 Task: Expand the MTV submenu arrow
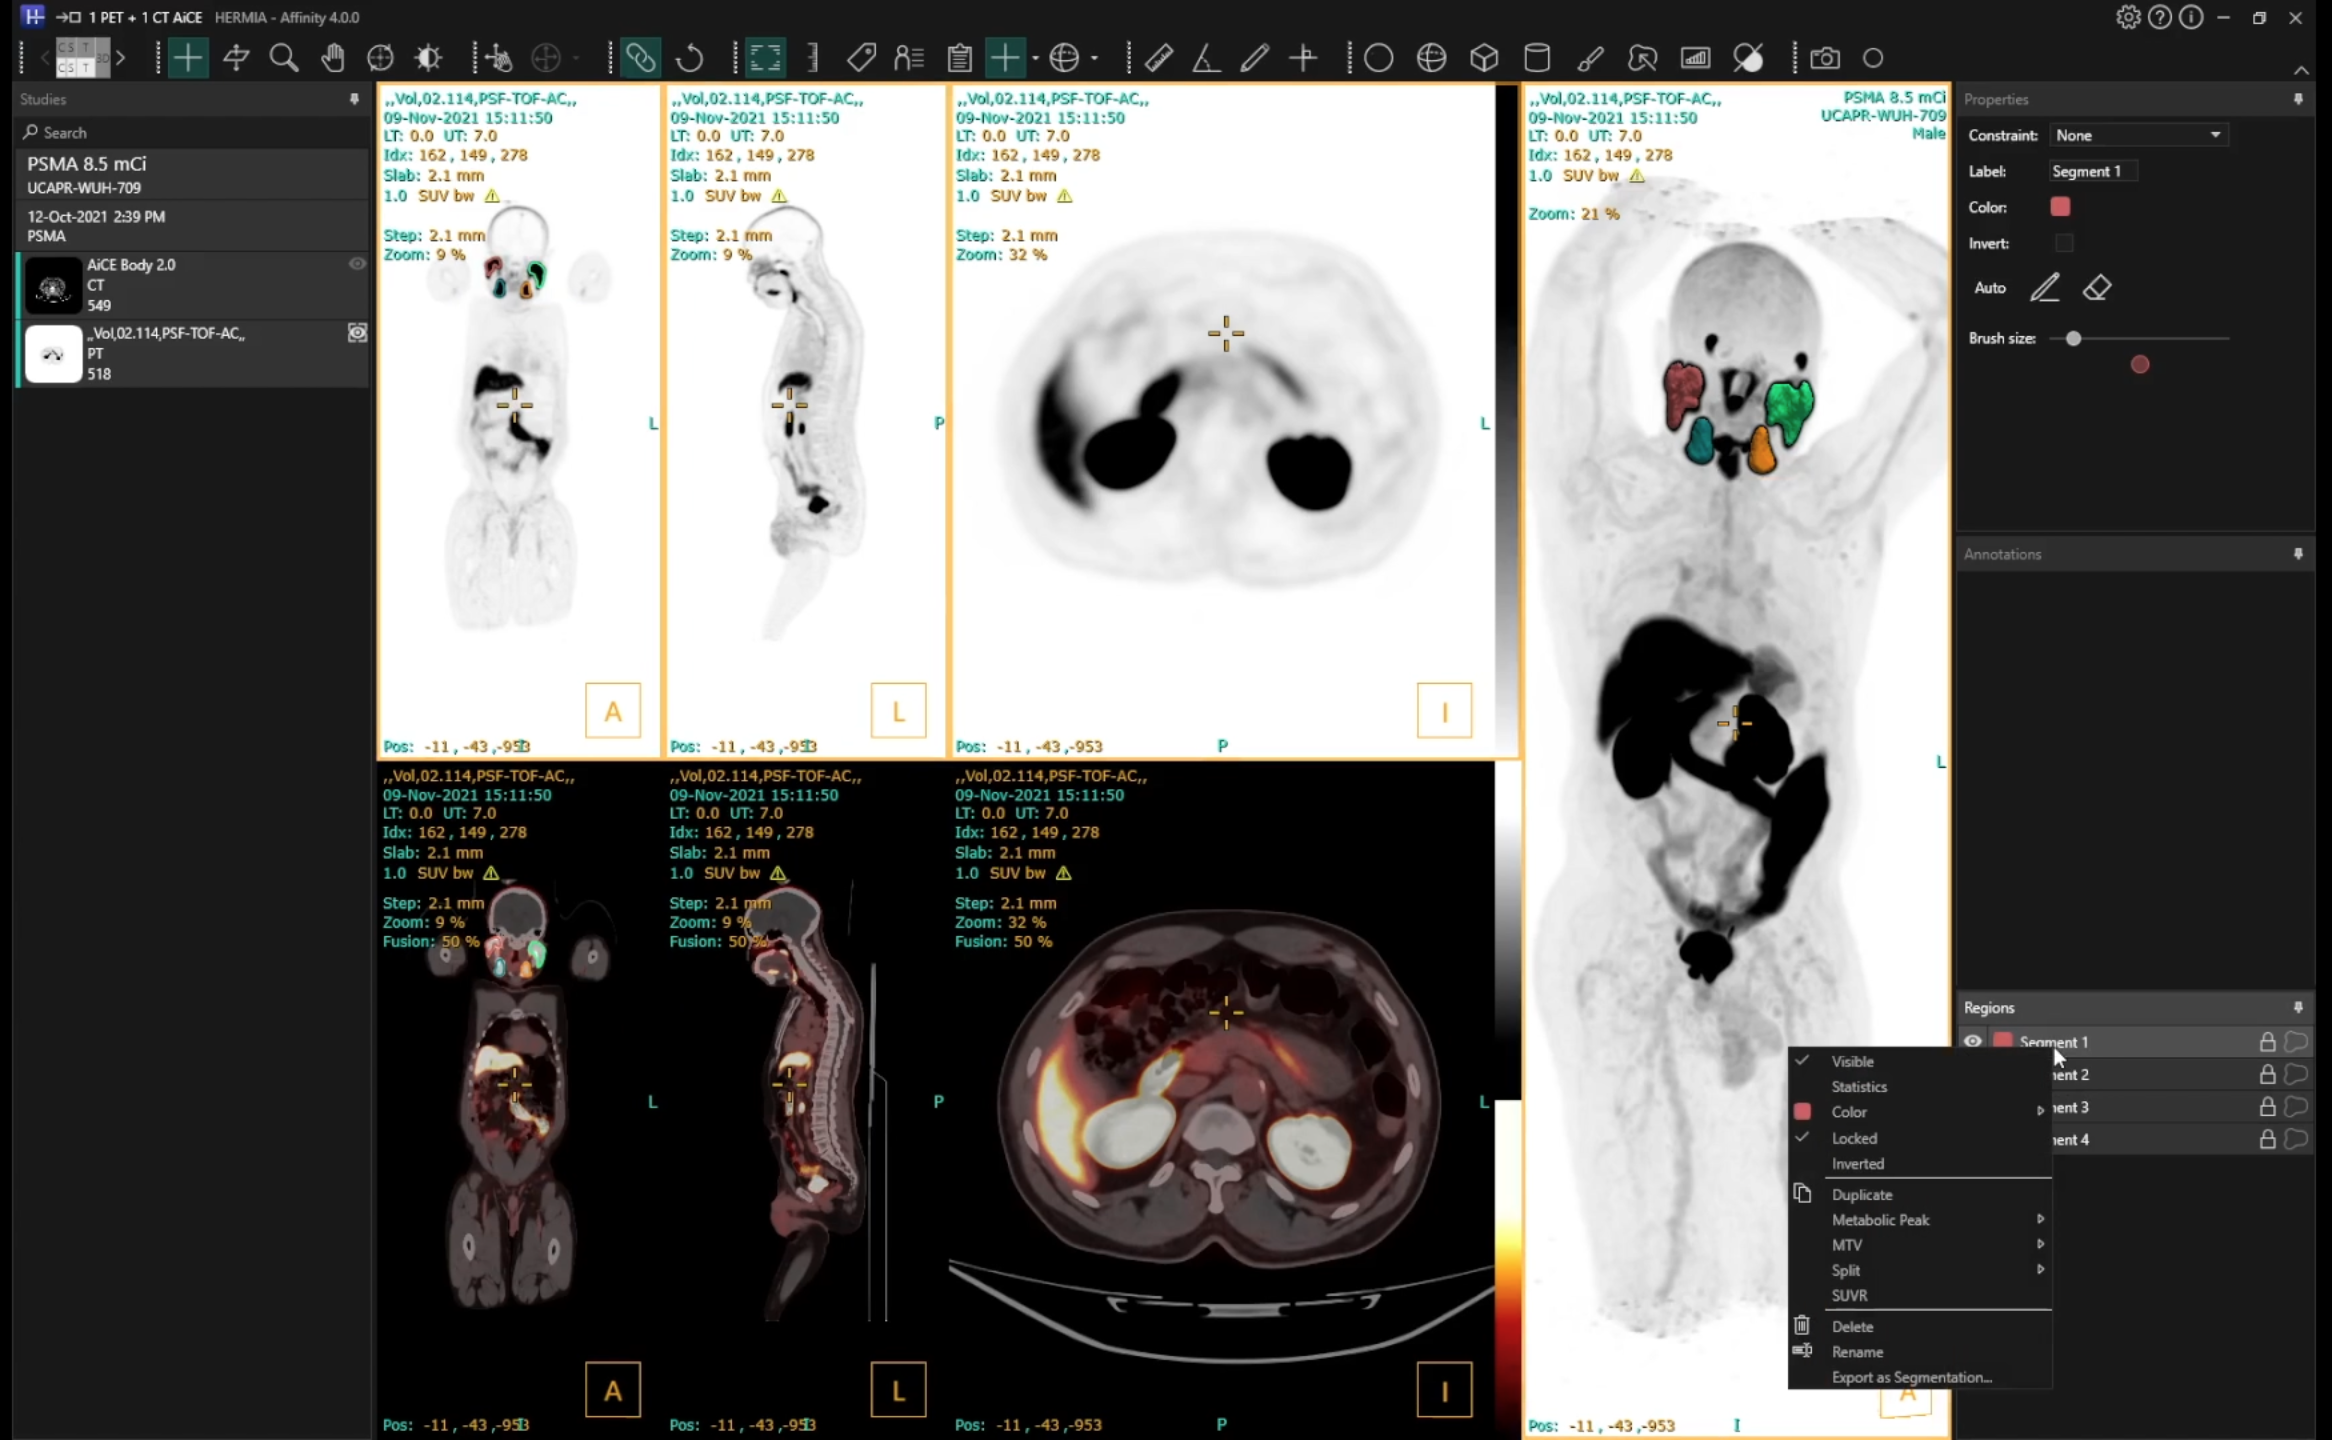2040,1245
